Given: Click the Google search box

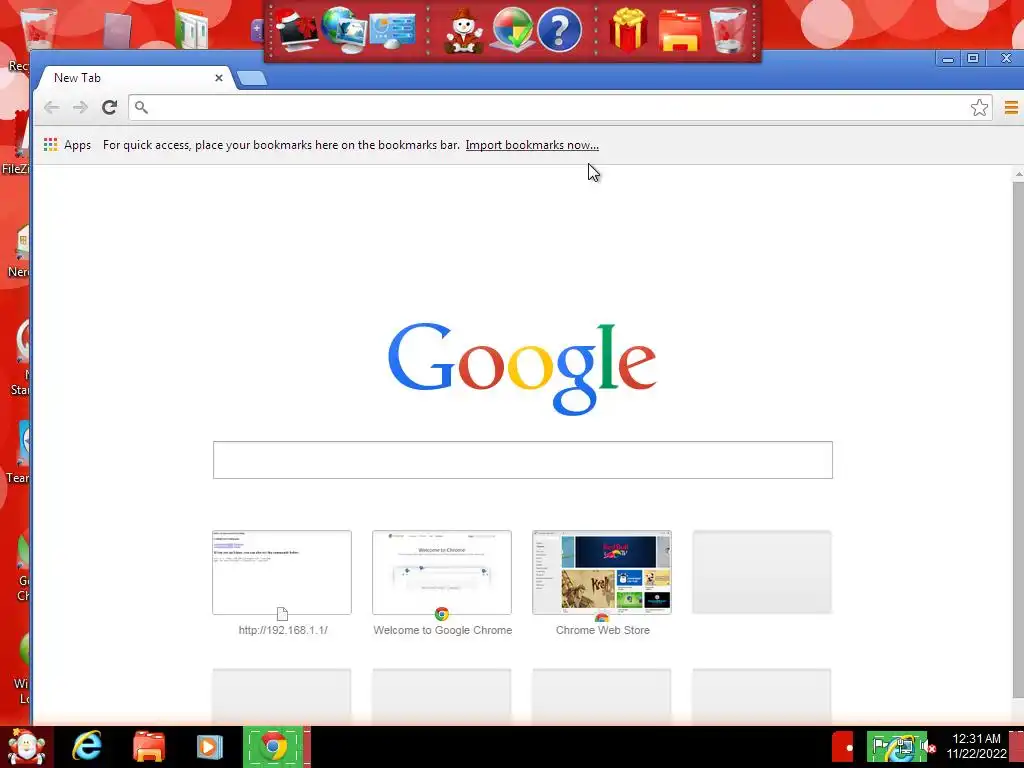Looking at the screenshot, I should click(x=522, y=460).
